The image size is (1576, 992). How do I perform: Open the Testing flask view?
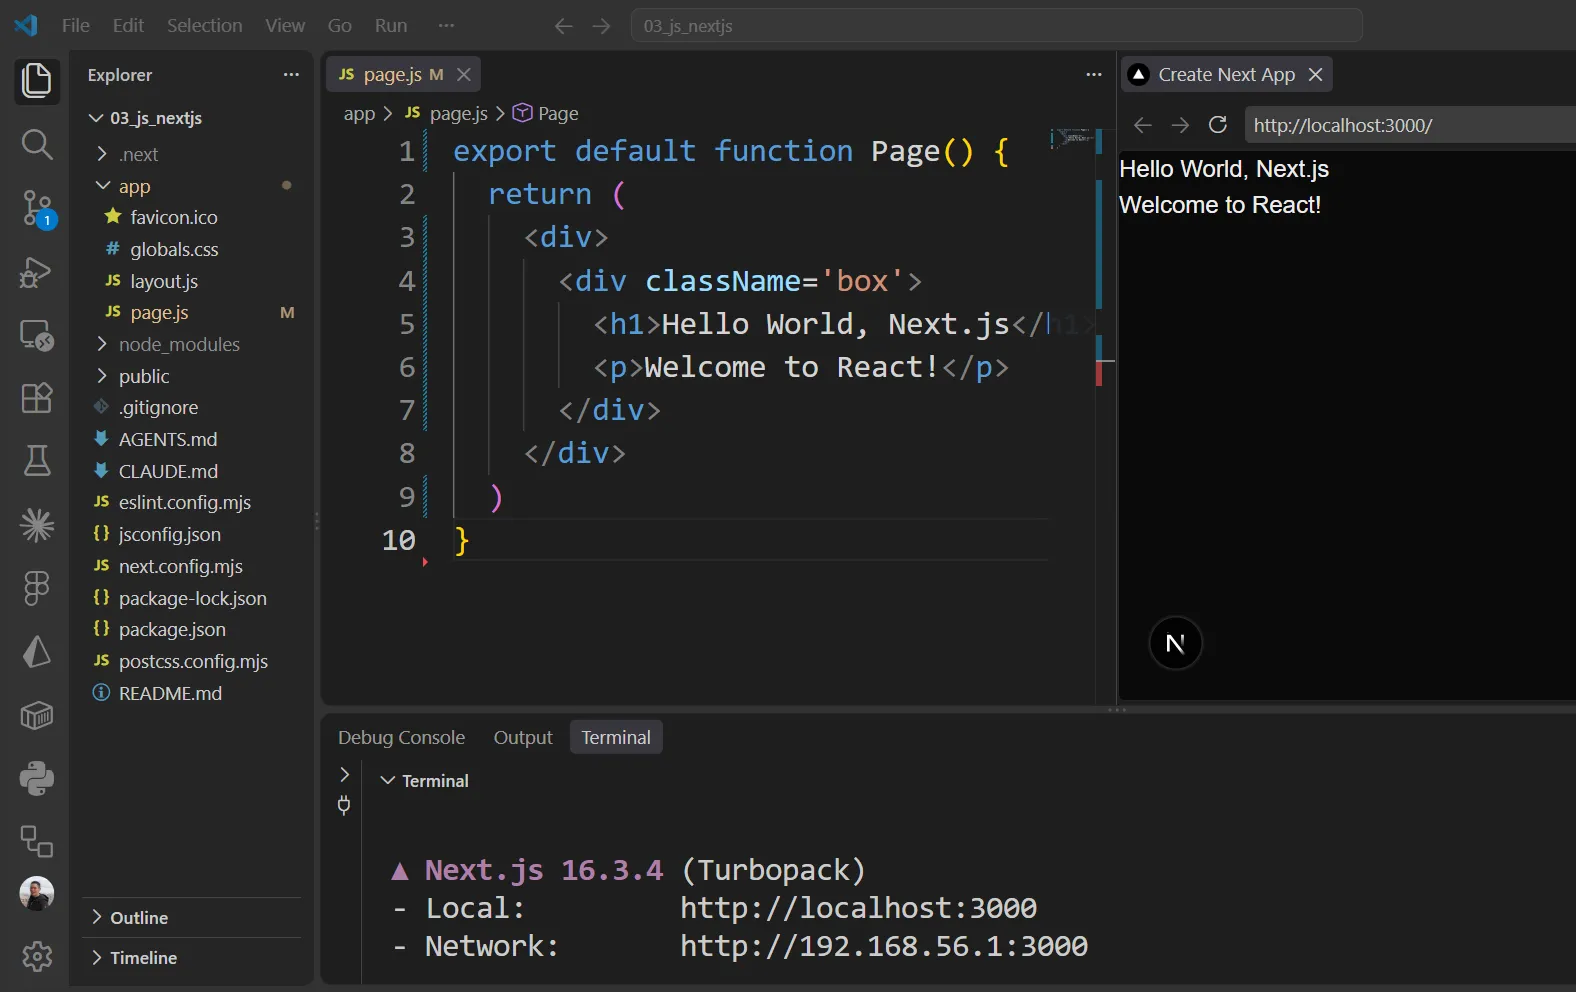(37, 461)
